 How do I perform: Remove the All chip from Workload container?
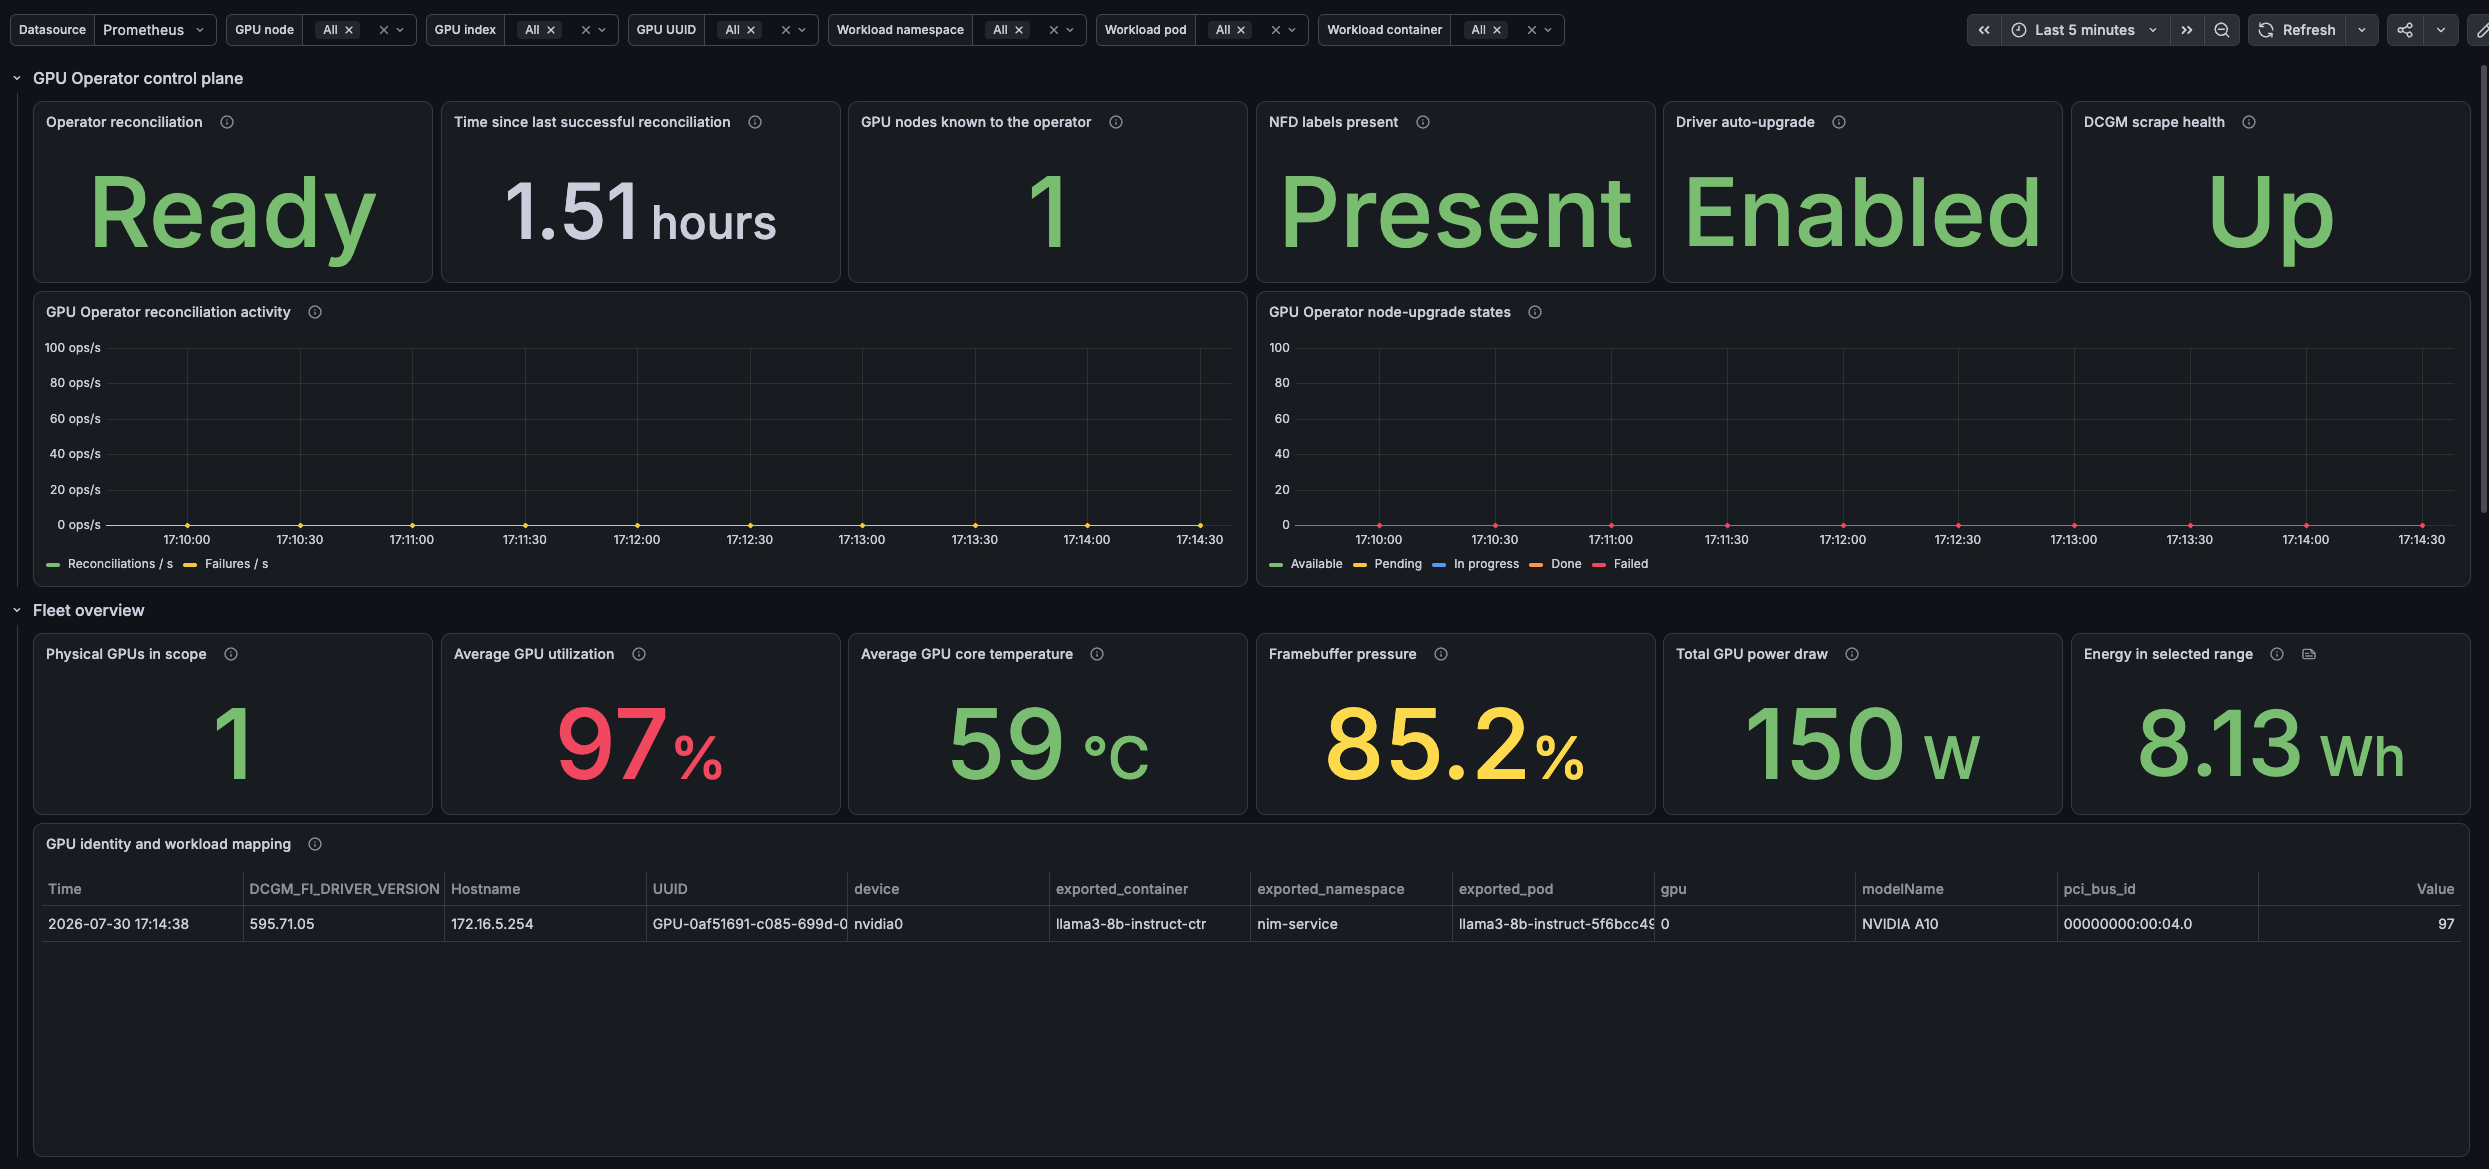point(1497,30)
